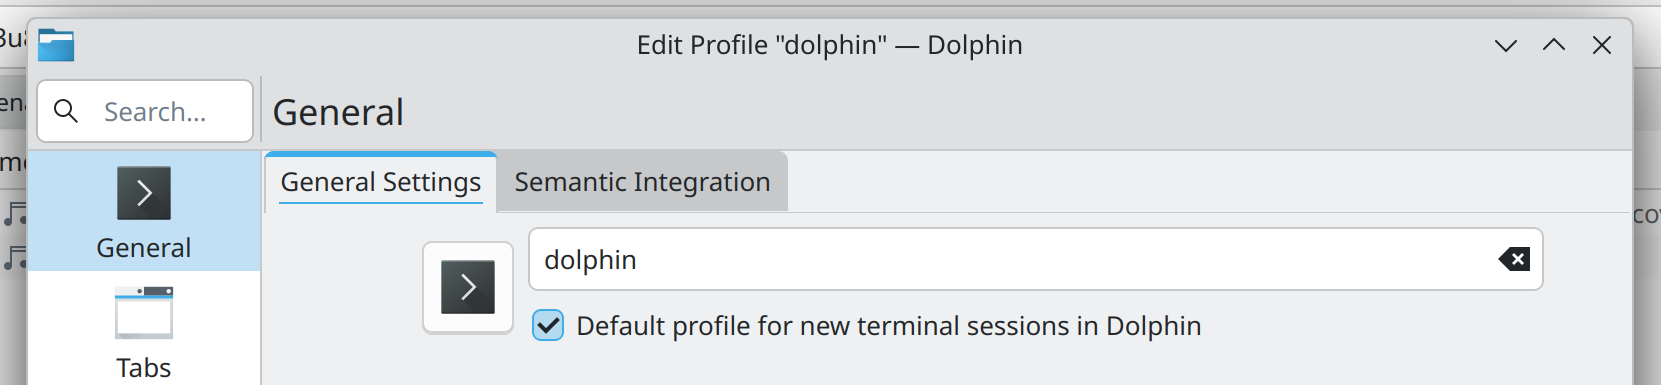1661x385 pixels.
Task: Open the profile icon chooser button
Action: coord(468,287)
